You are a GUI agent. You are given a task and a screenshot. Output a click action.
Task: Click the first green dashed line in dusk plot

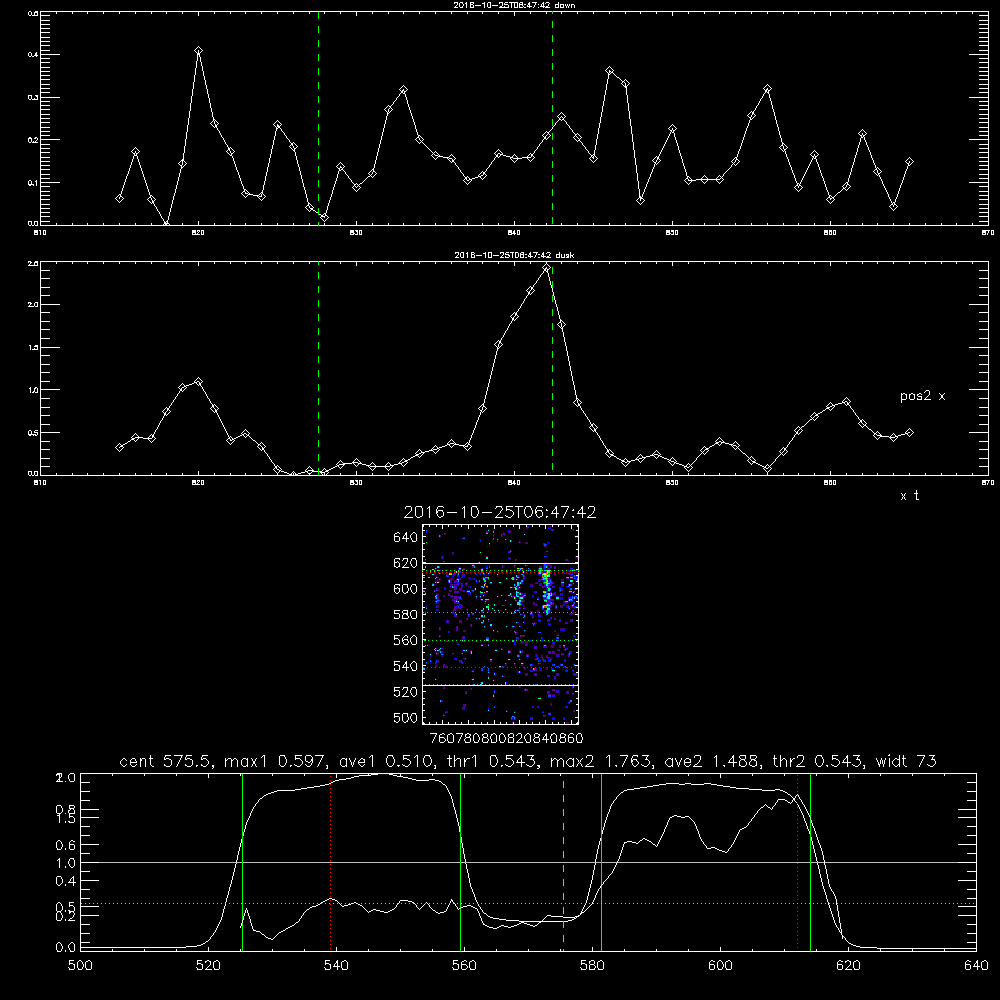(318, 368)
